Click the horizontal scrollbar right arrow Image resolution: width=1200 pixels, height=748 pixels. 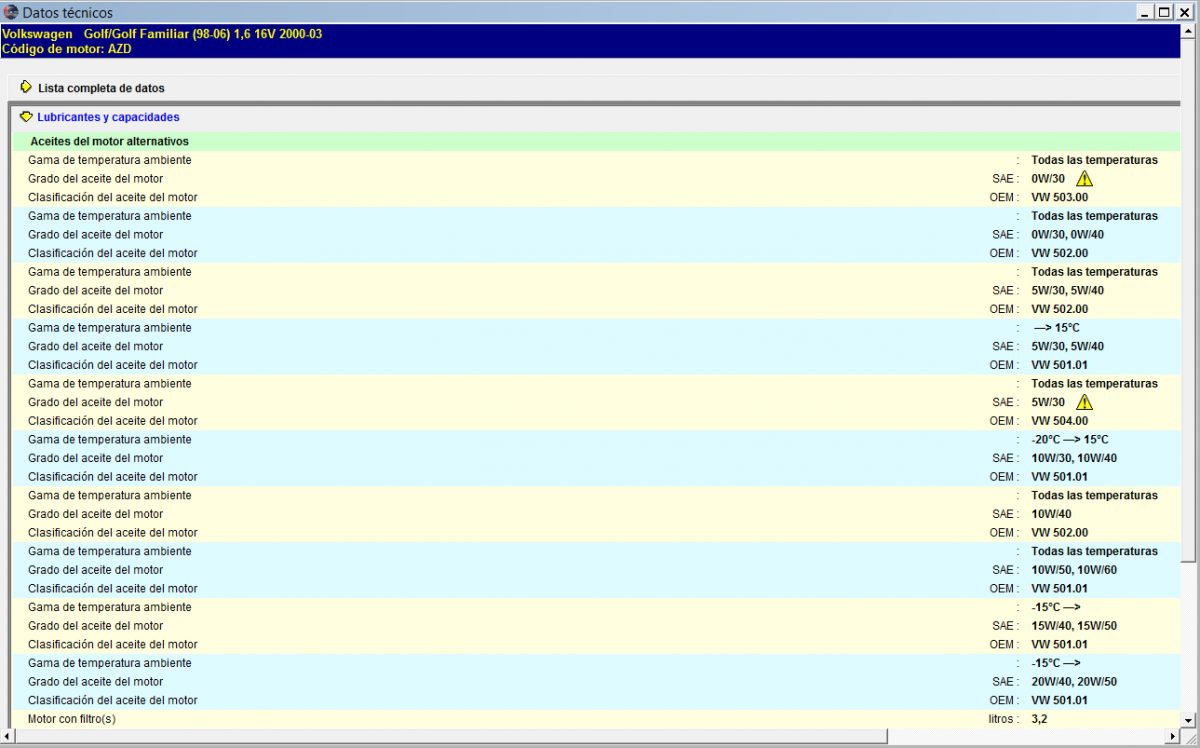point(1173,737)
